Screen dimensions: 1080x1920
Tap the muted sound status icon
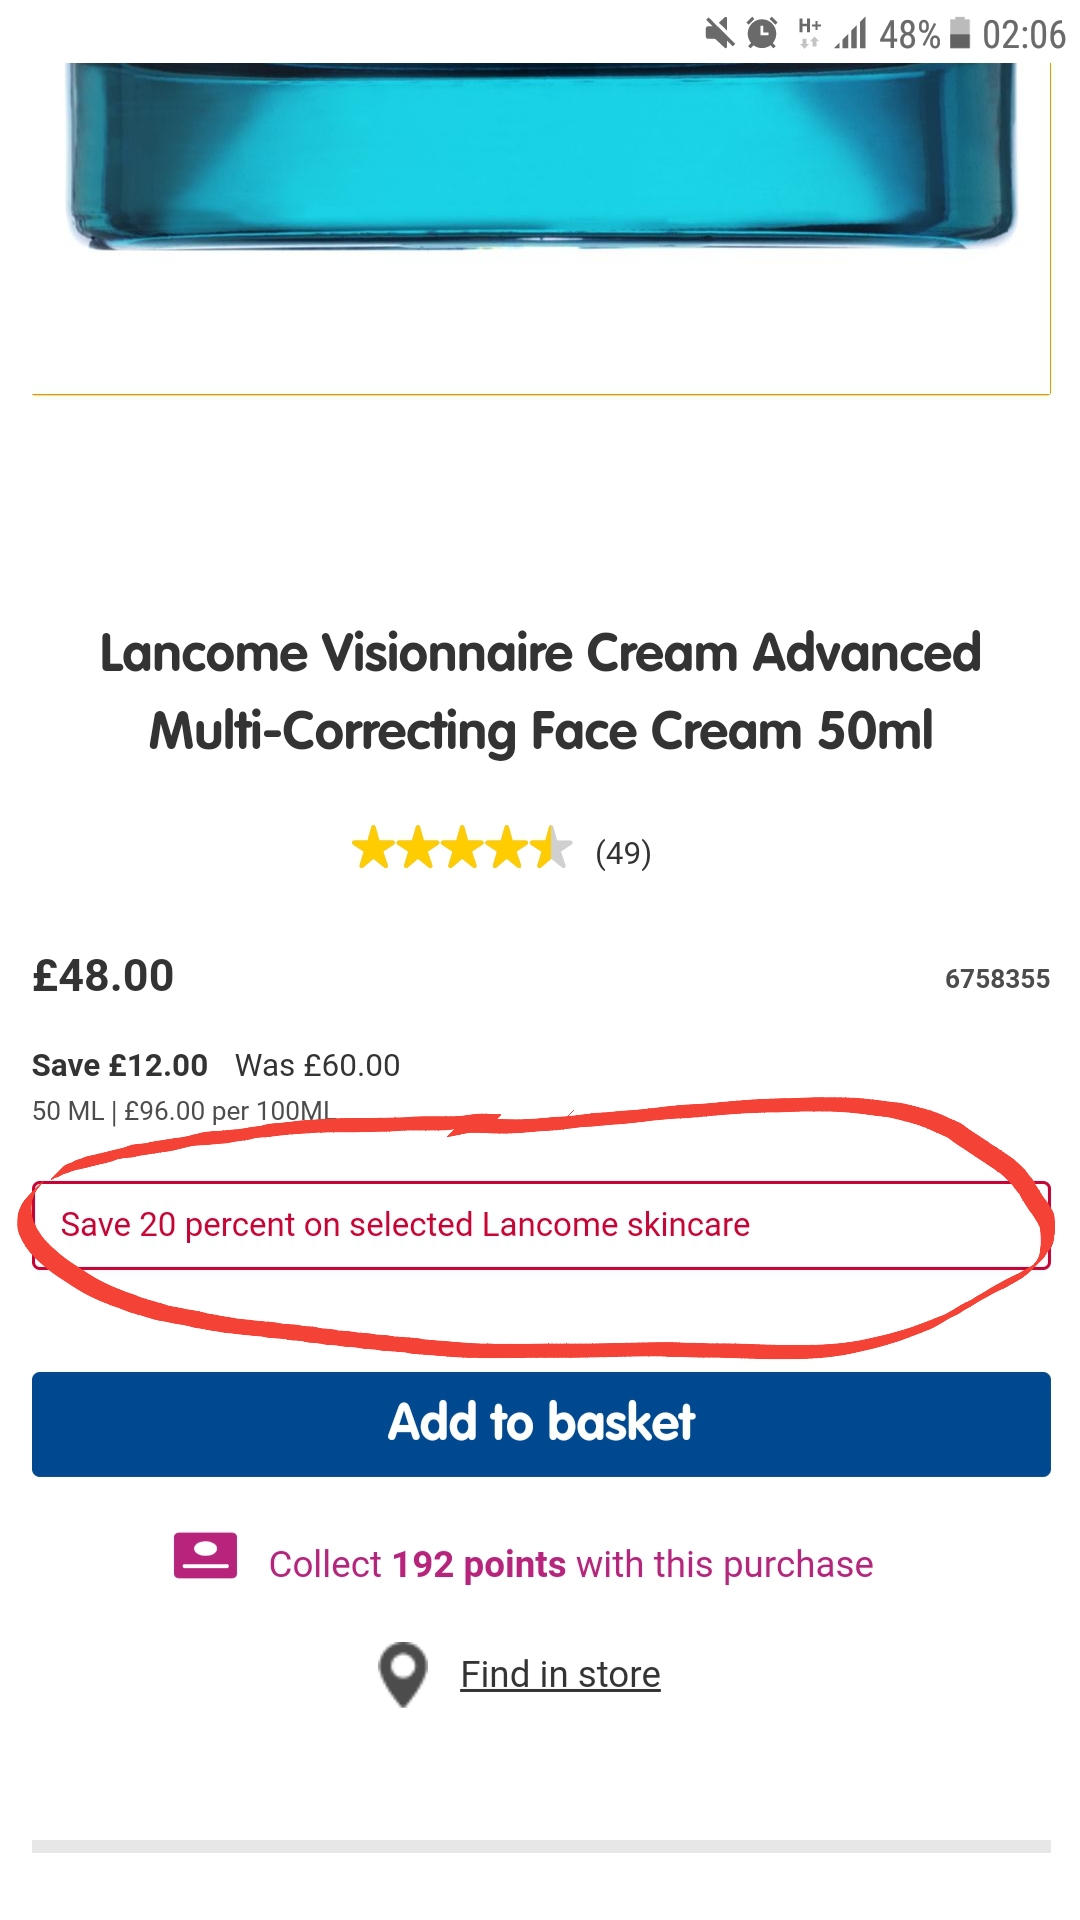click(719, 34)
